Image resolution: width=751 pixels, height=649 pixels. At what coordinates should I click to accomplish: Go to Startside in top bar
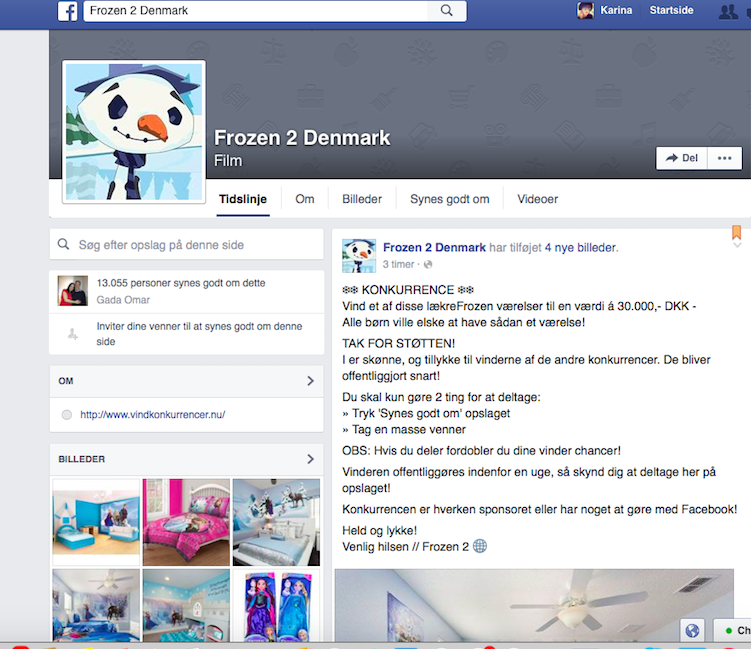coord(671,10)
